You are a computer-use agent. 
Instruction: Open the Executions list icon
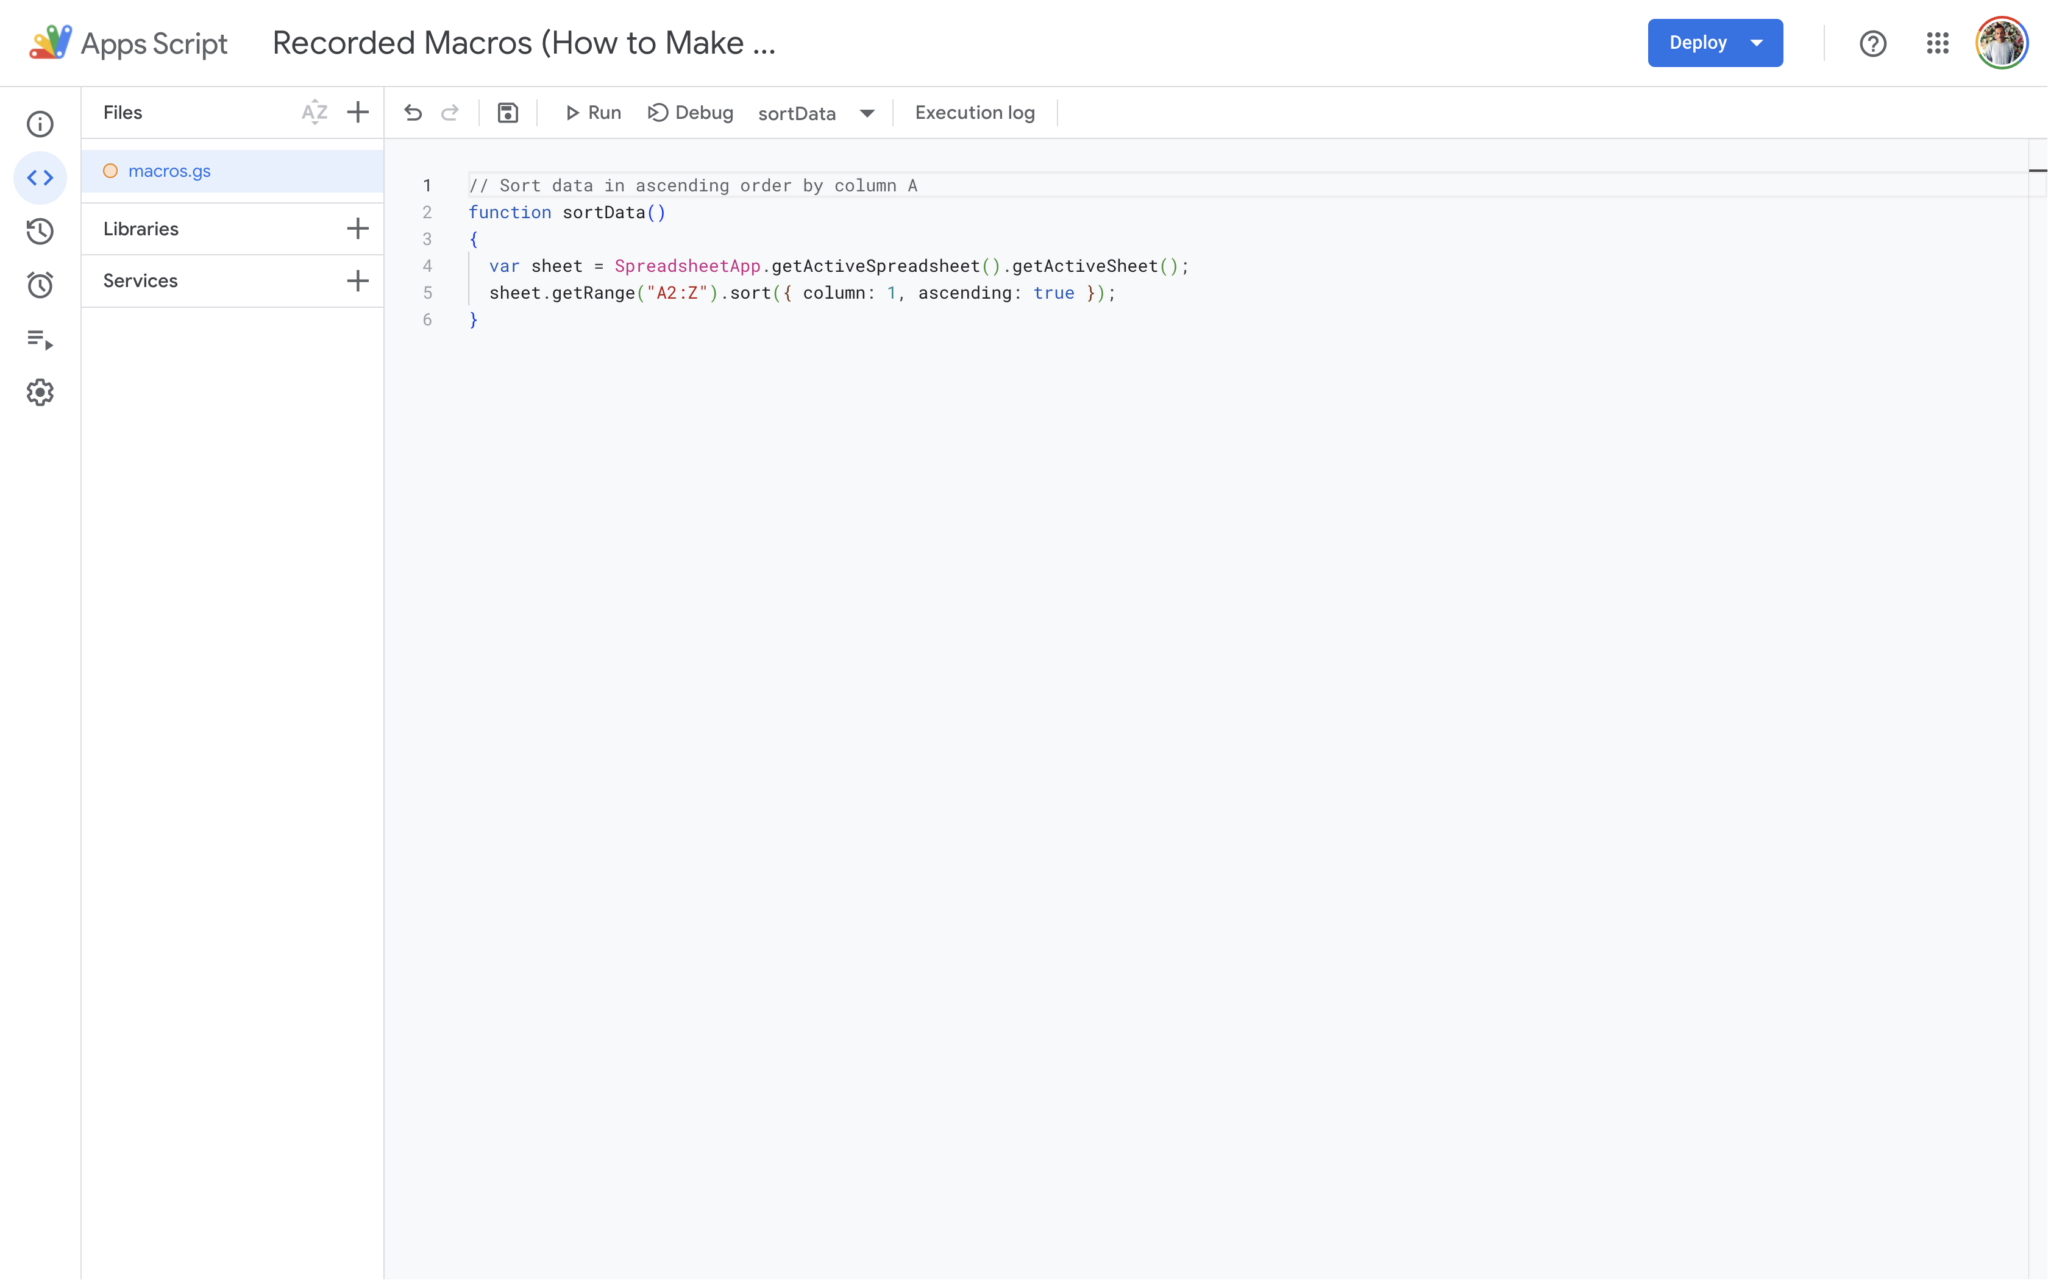click(x=40, y=339)
